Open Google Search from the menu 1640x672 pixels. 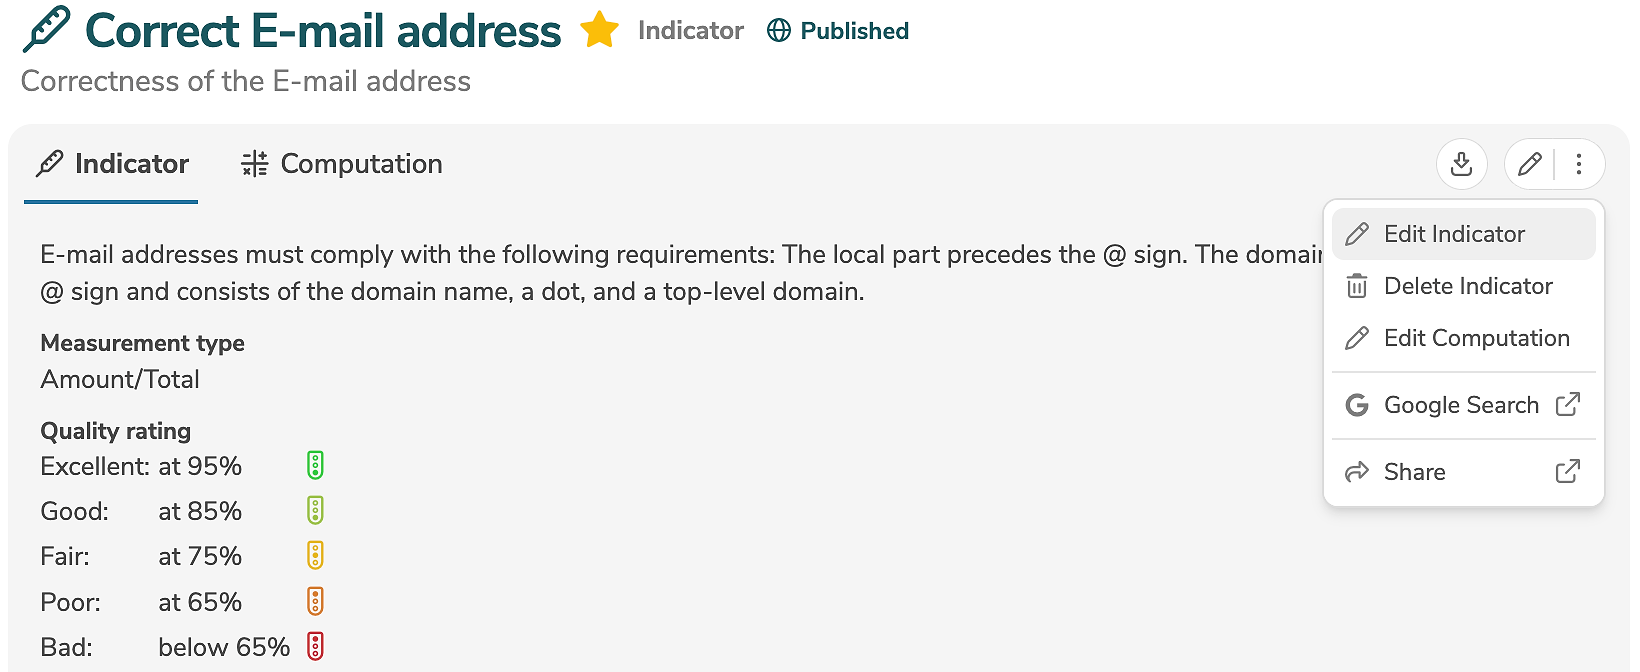pyautogui.click(x=1461, y=405)
